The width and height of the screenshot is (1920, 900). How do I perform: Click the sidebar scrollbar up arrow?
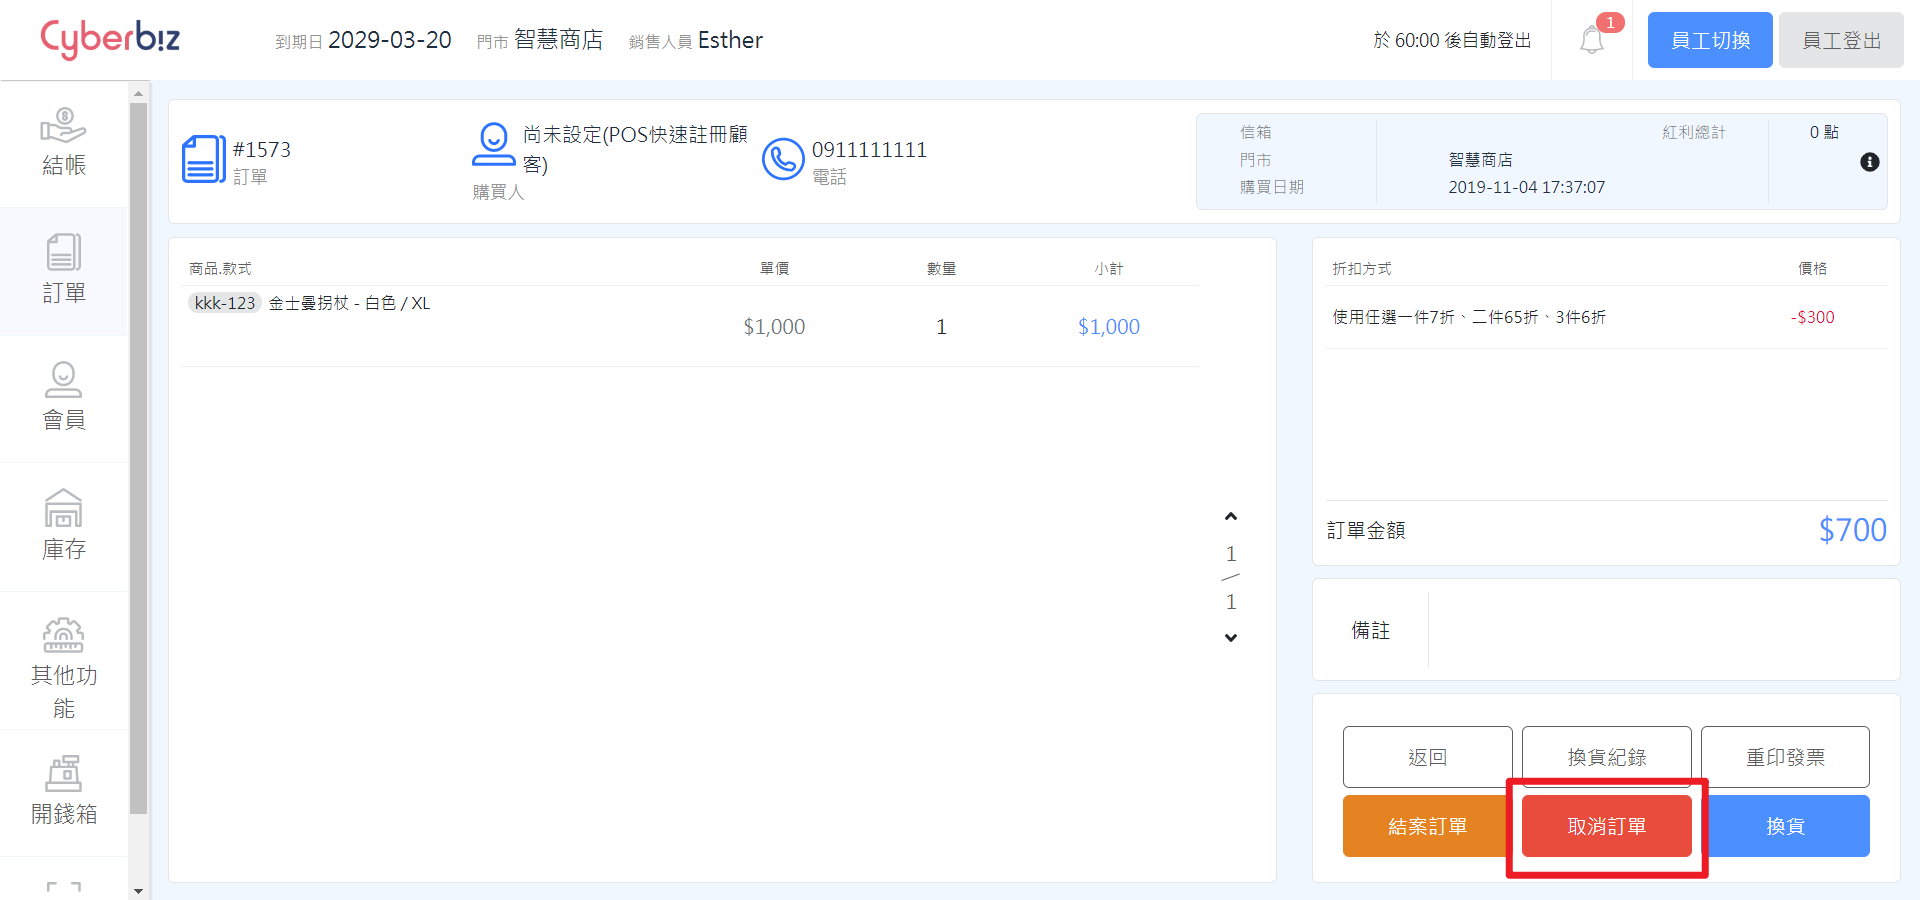138,92
